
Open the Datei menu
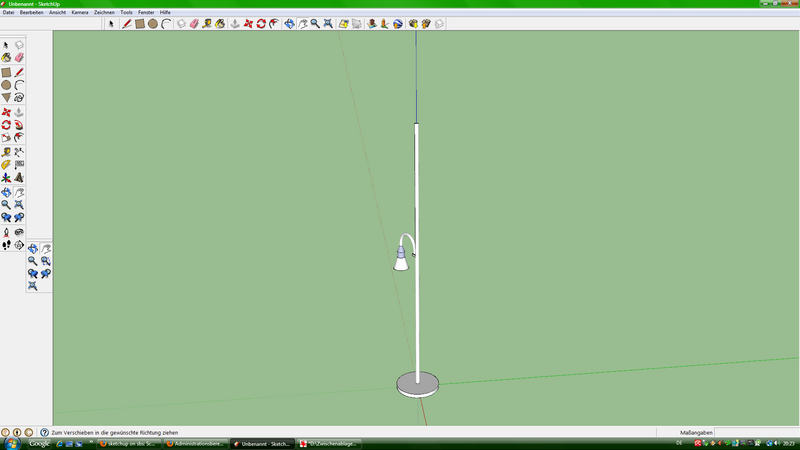(8, 12)
